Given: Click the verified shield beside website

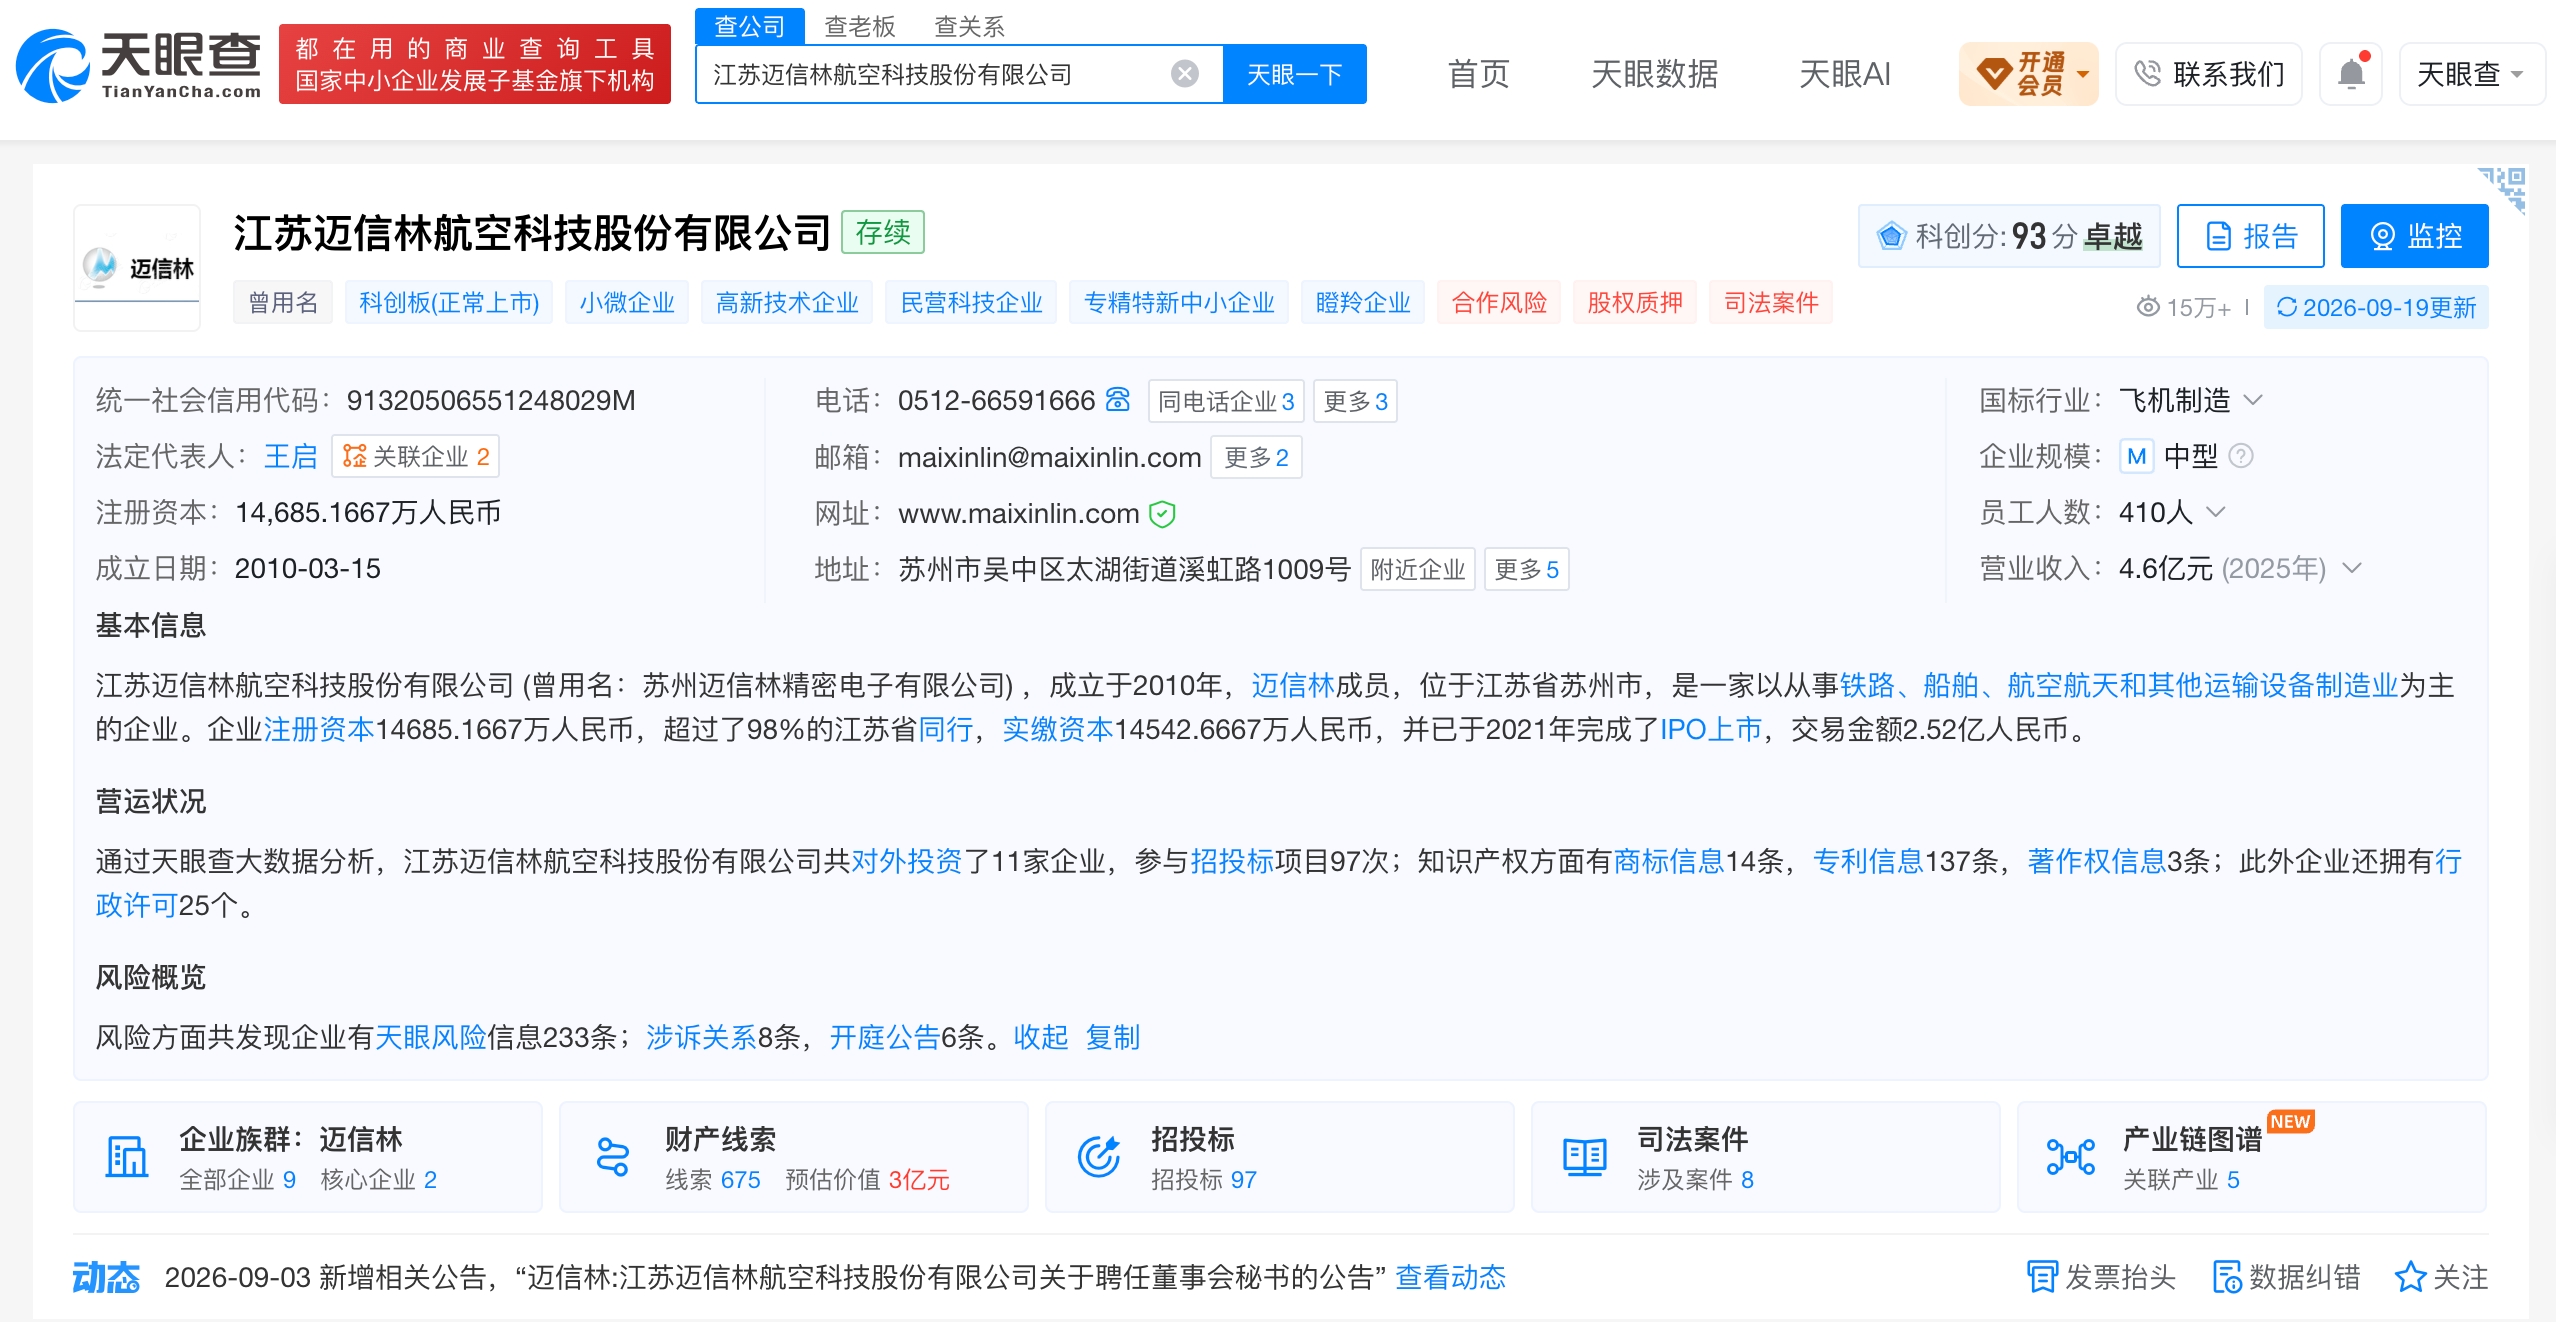Looking at the screenshot, I should pyautogui.click(x=1162, y=514).
